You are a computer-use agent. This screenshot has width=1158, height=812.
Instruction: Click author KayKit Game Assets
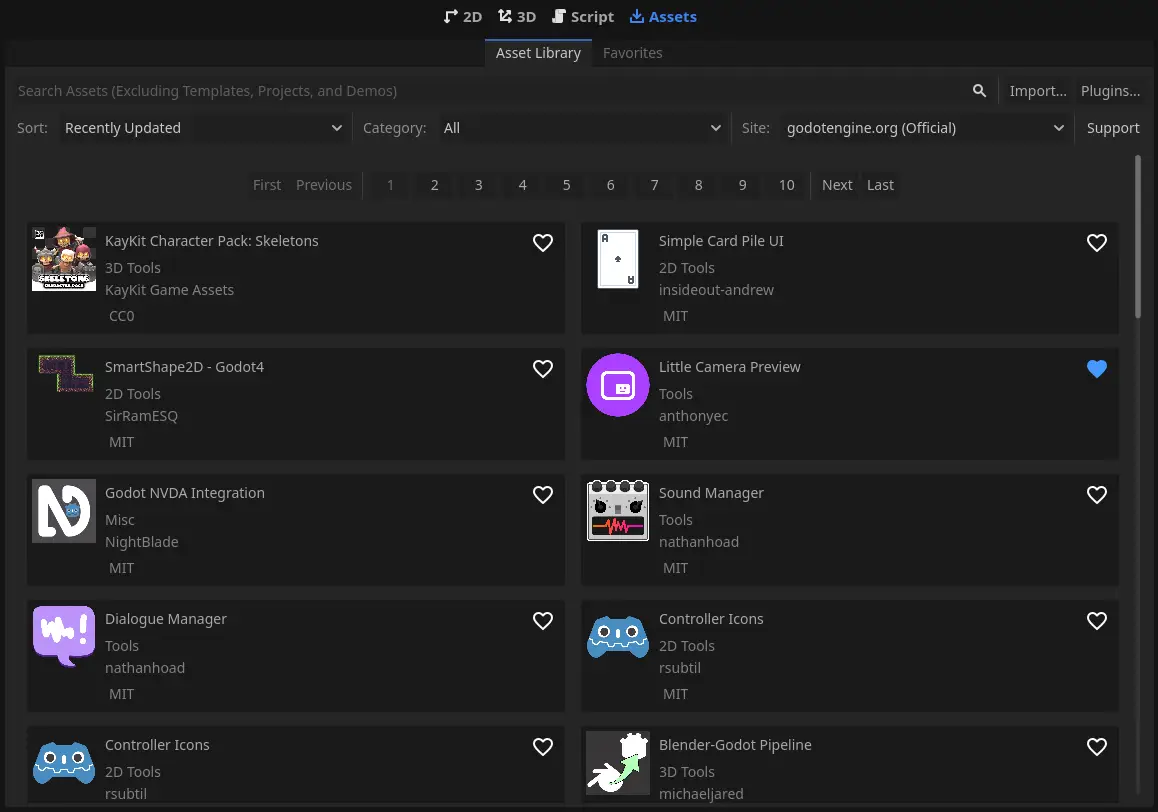[x=169, y=290]
